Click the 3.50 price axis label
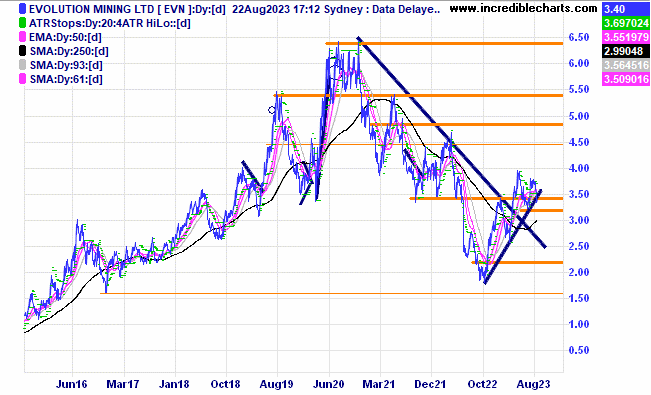 tap(579, 194)
